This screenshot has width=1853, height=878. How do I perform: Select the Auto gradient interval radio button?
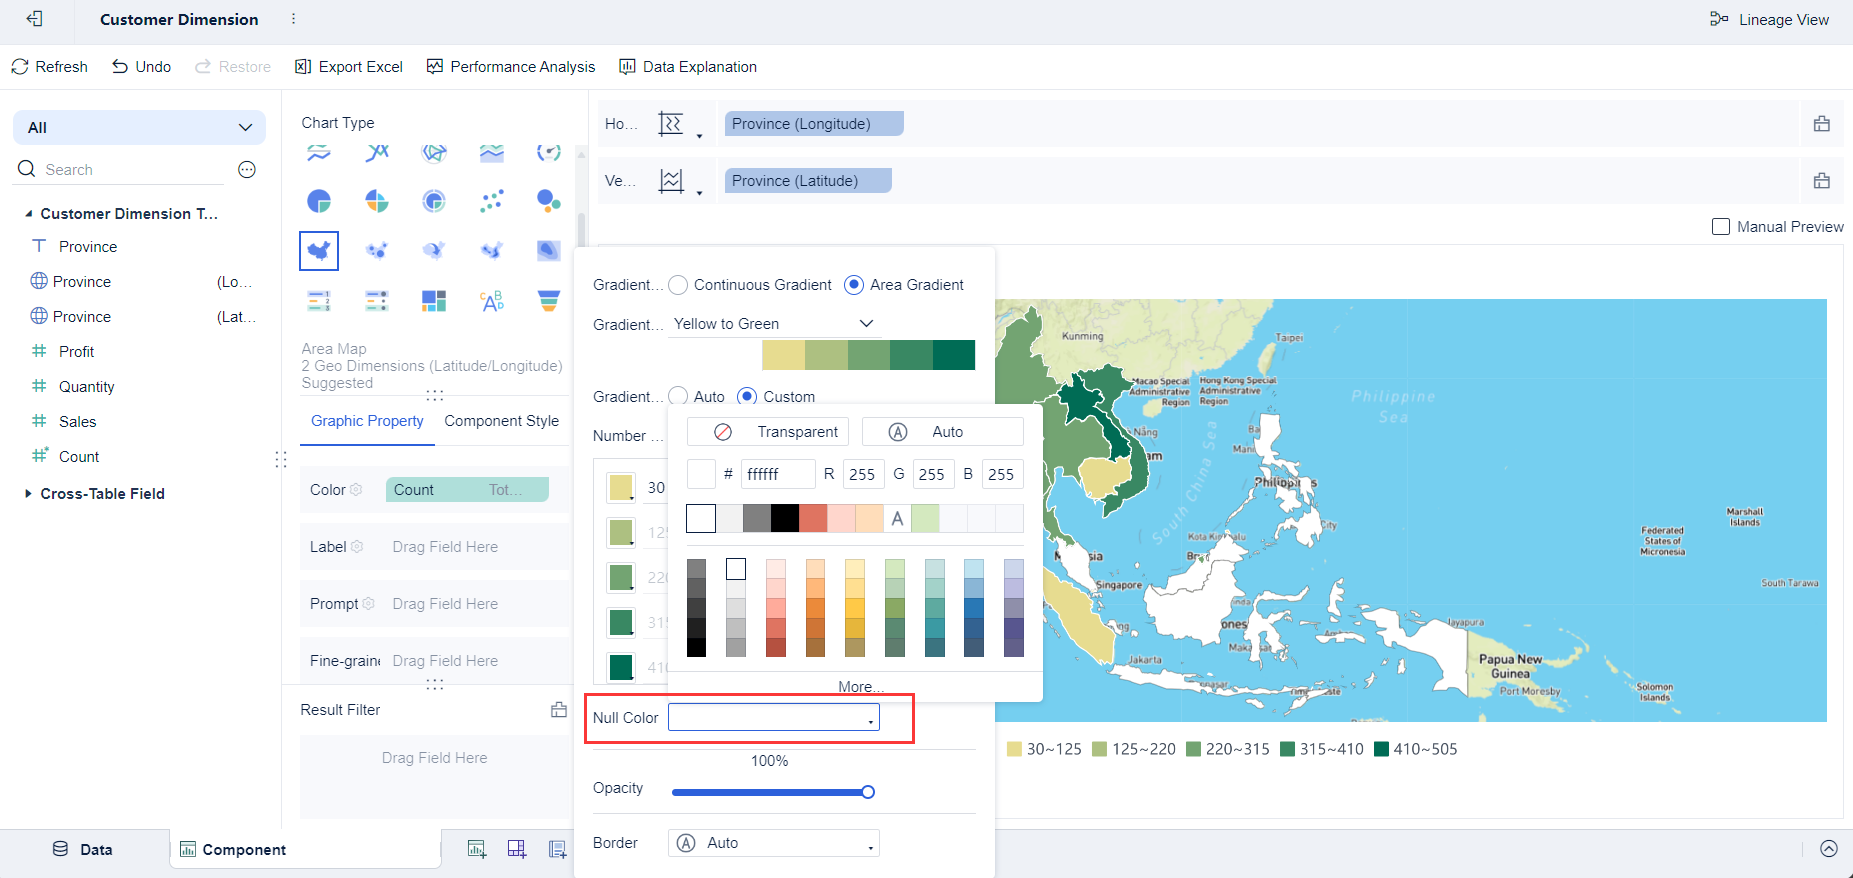pyautogui.click(x=678, y=397)
